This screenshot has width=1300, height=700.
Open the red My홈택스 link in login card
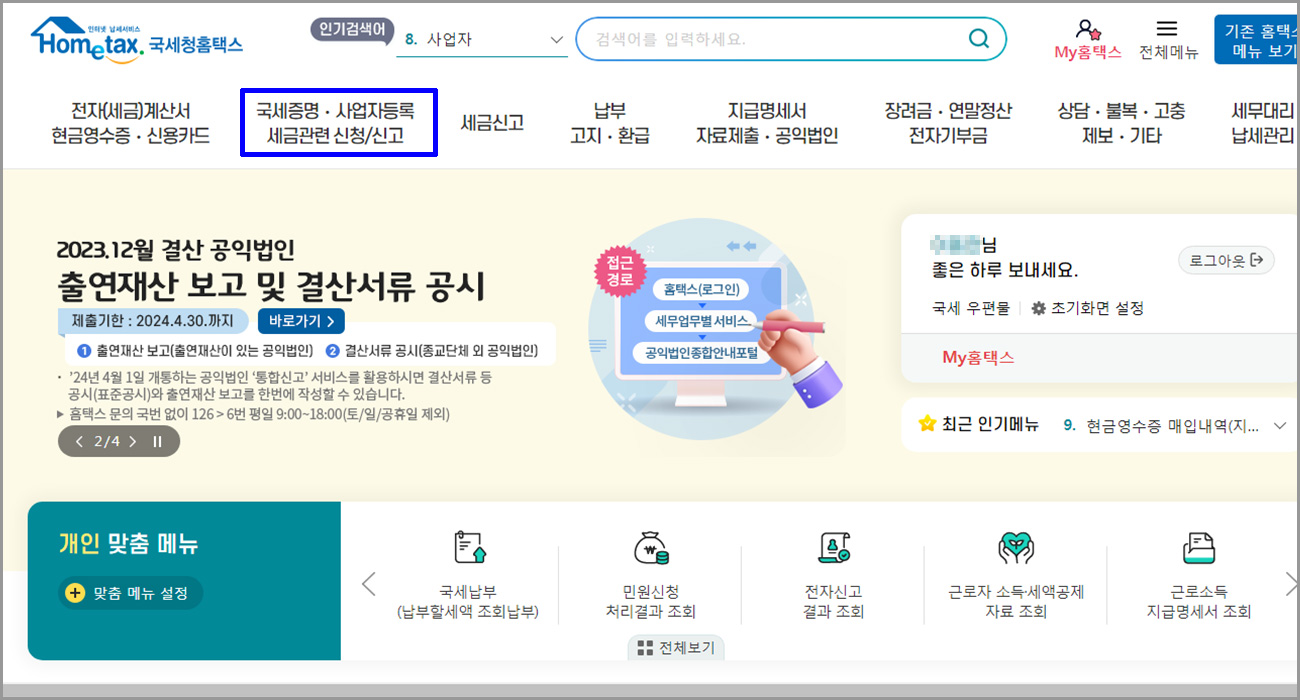(977, 357)
